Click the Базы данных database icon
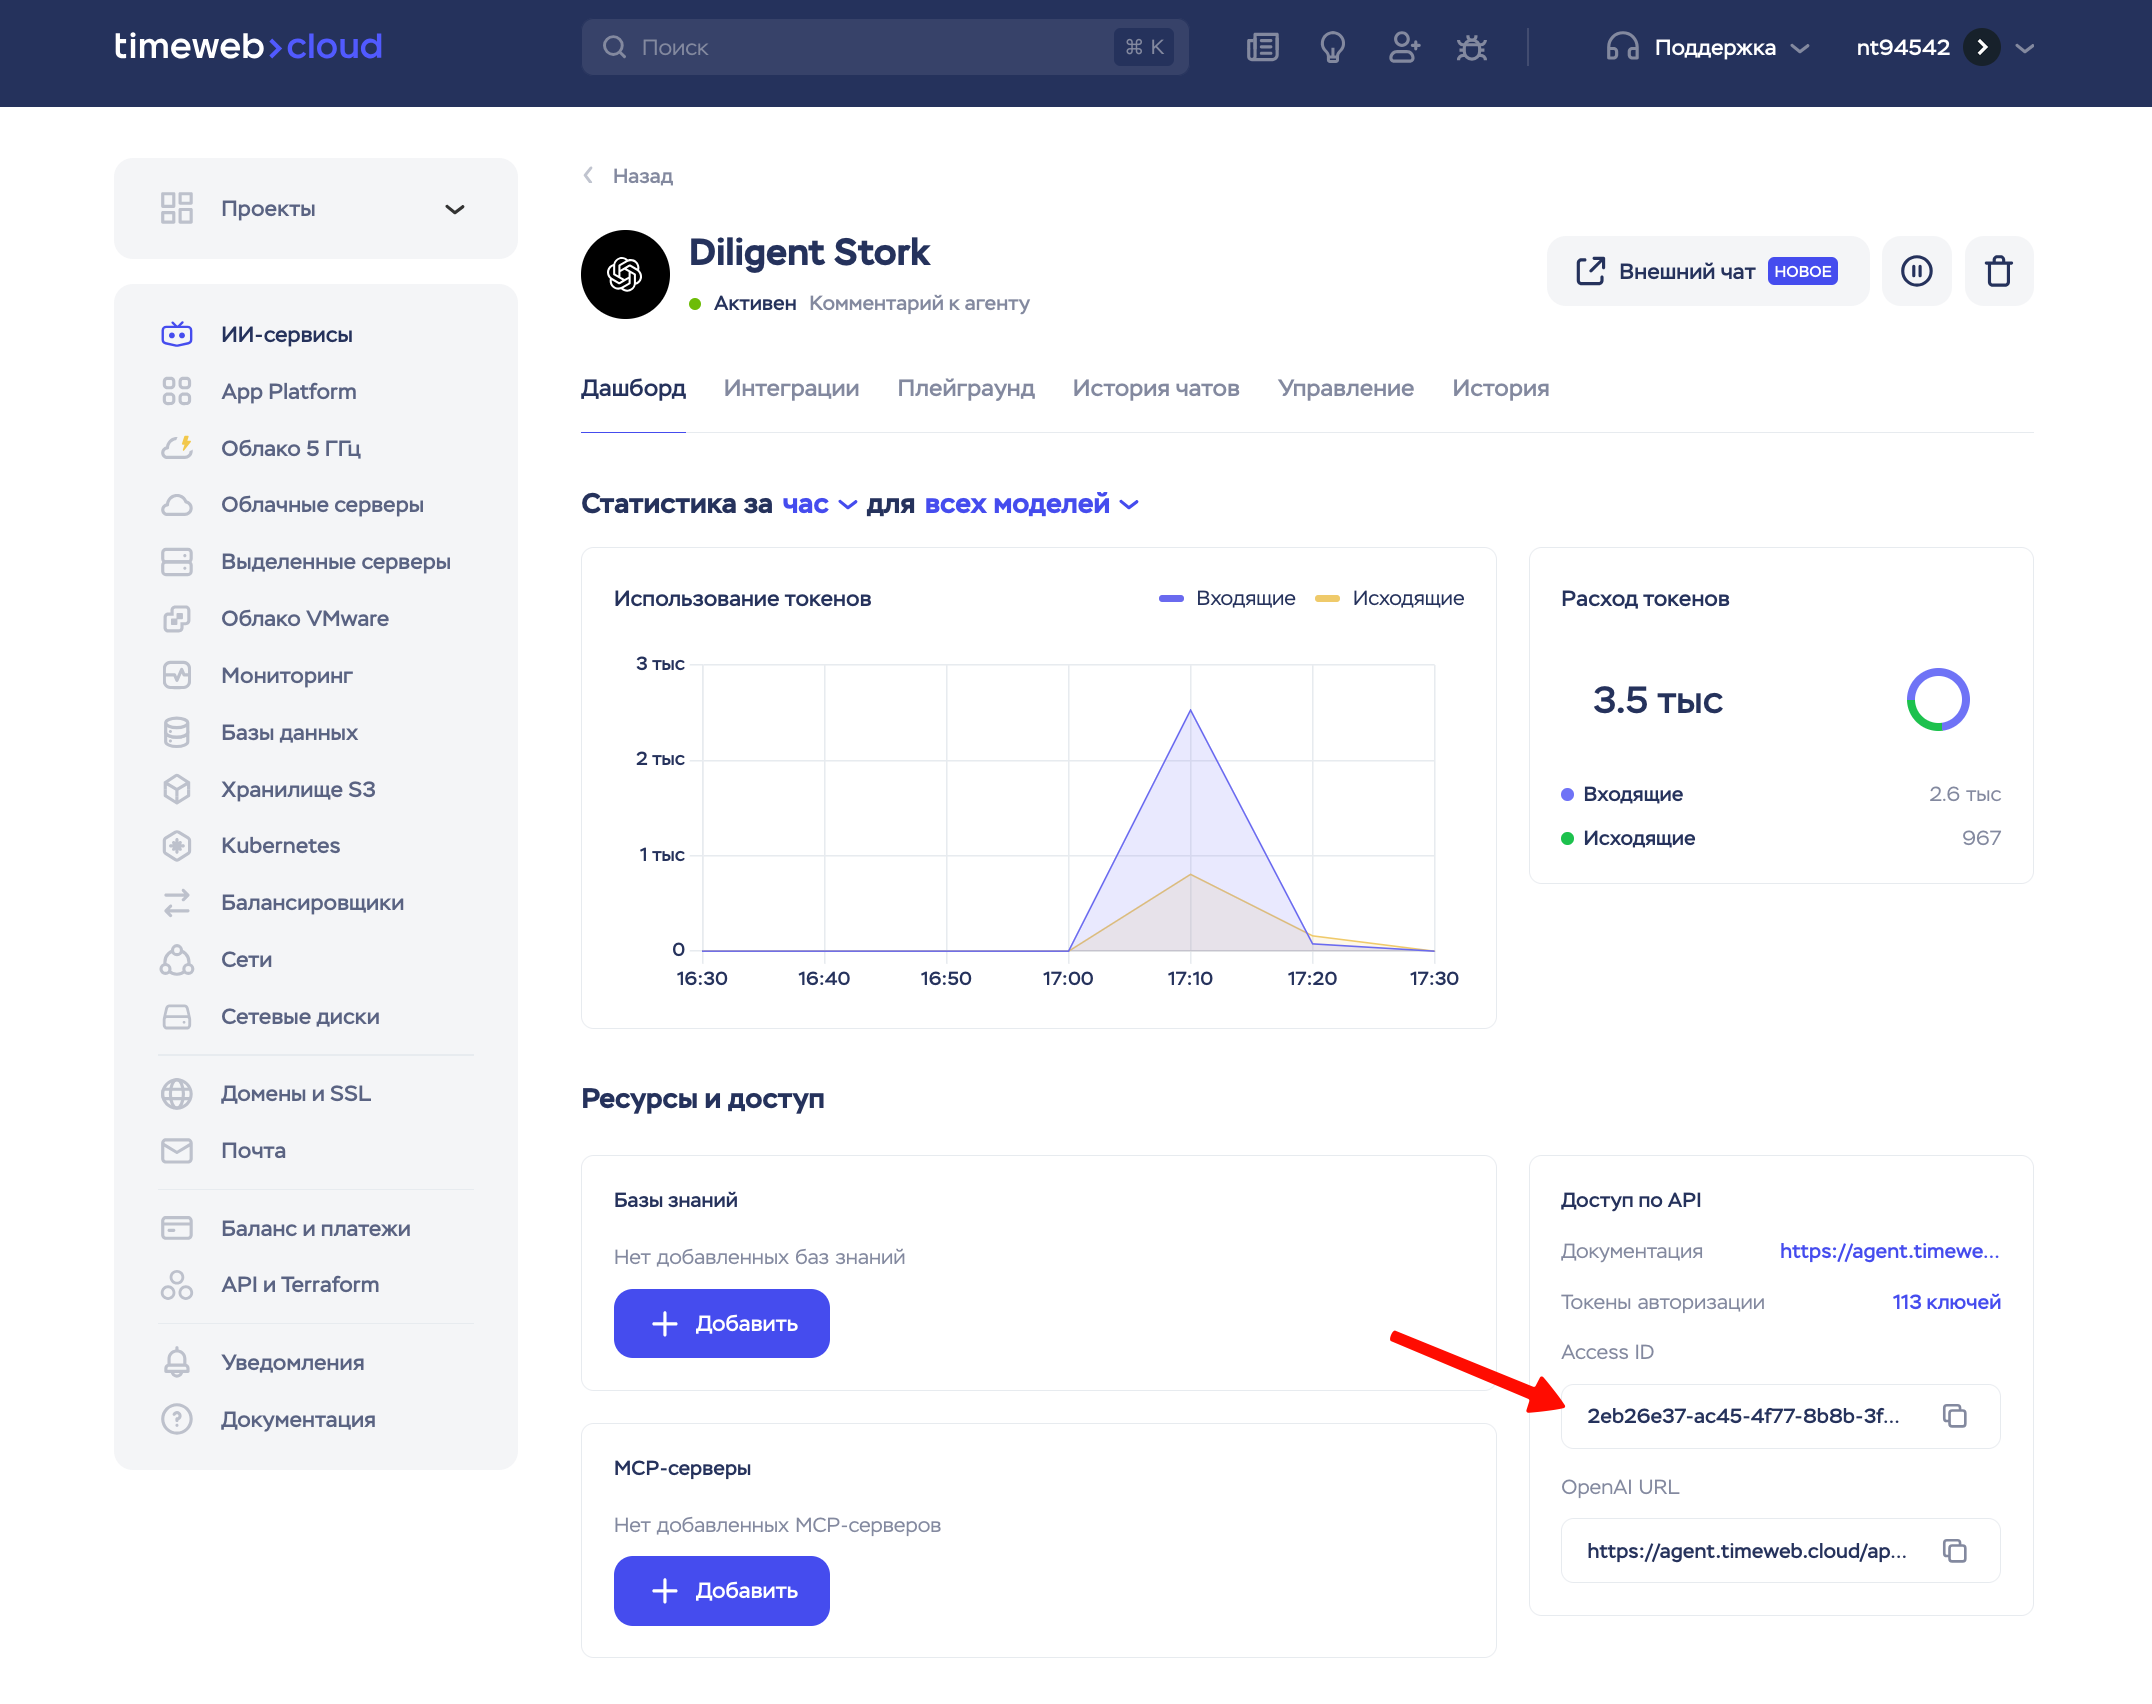The image size is (2152, 1704). (177, 733)
